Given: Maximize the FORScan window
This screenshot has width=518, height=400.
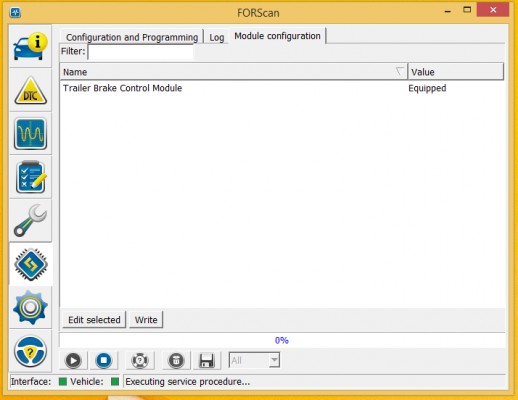Looking at the screenshot, I should point(467,10).
